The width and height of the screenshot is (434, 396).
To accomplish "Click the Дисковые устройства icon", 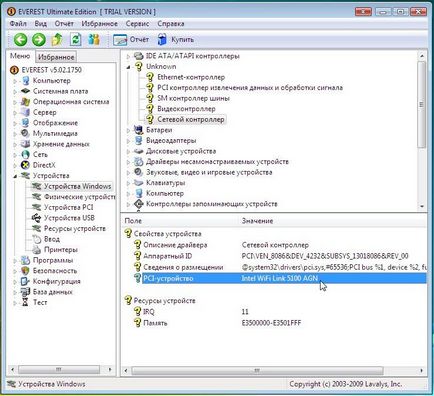I will 139,151.
